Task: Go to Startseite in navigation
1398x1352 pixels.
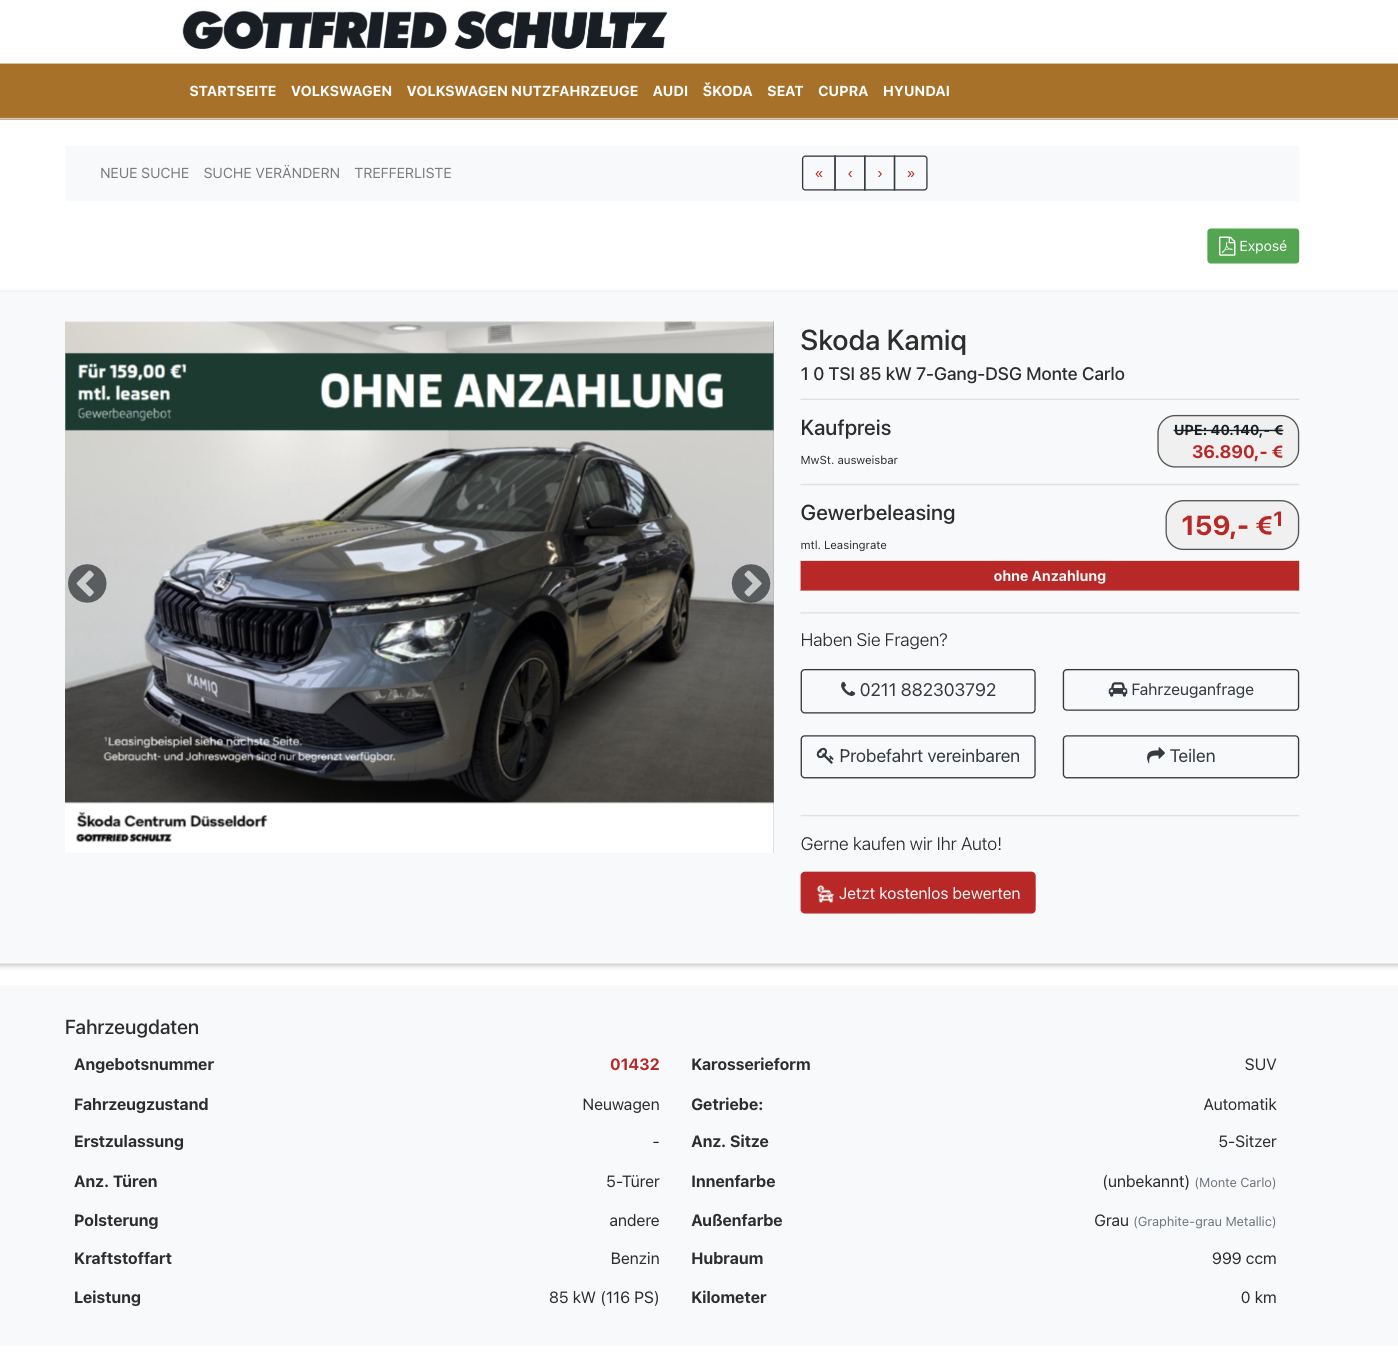Action: tap(233, 91)
